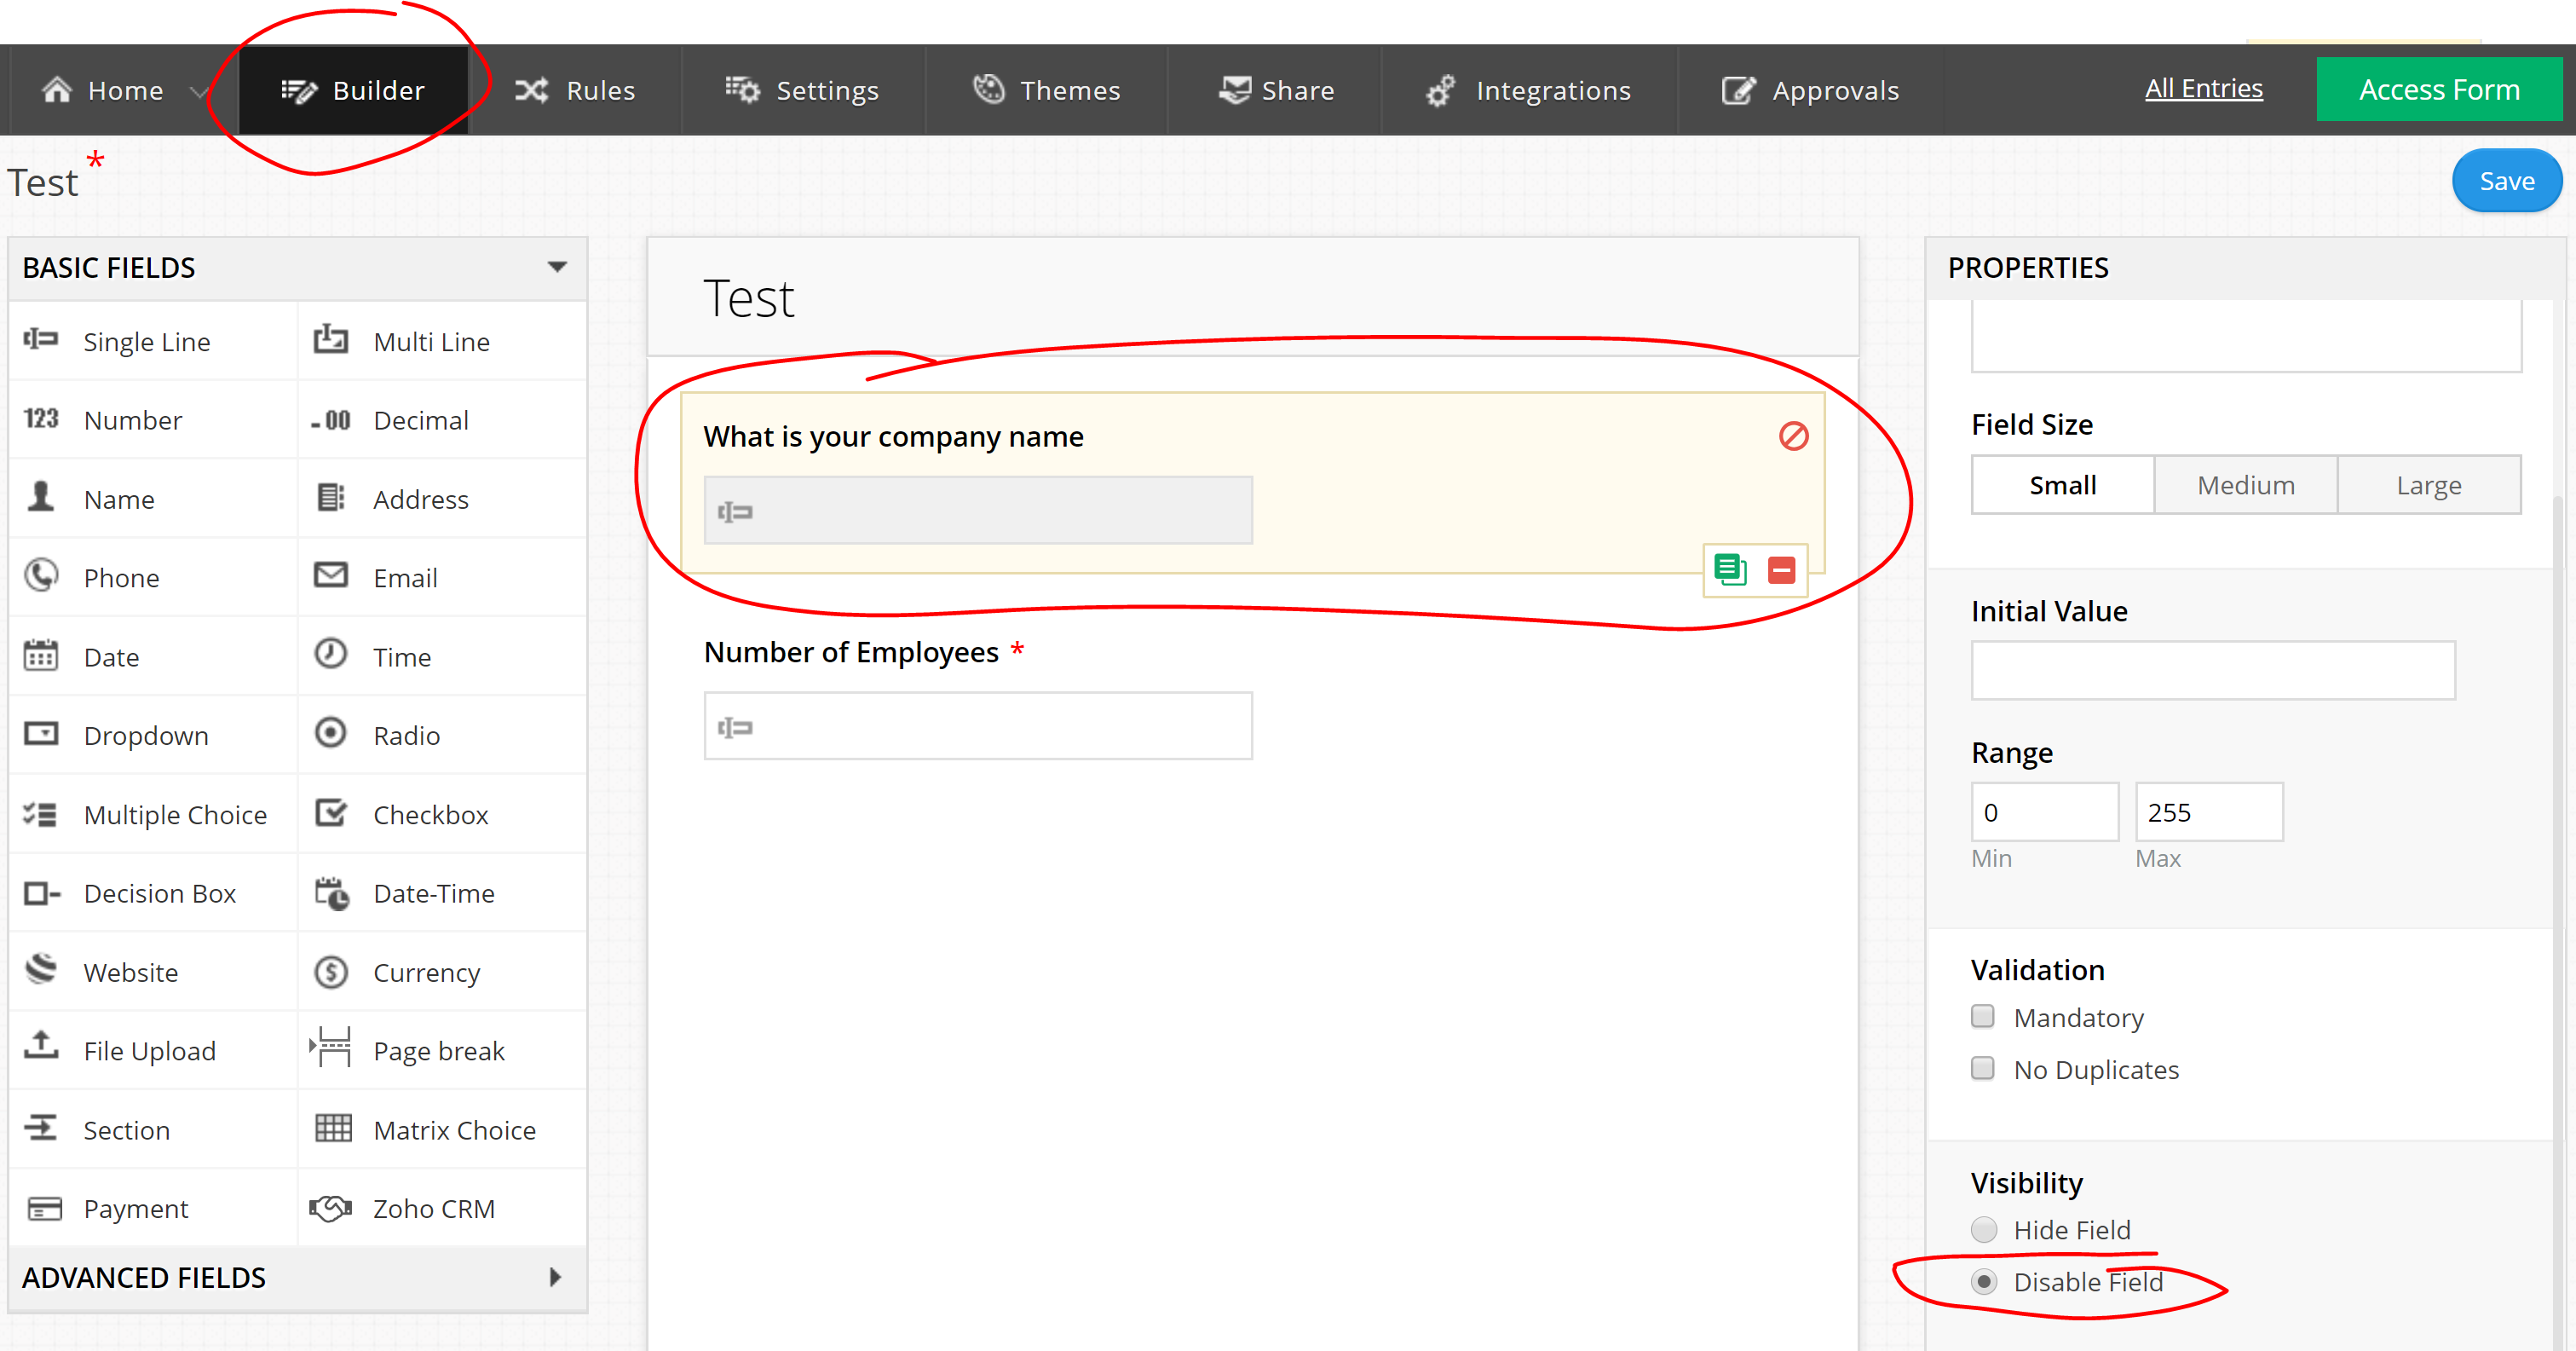Check the No Duplicates option
2576x1351 pixels.
[1982, 1069]
